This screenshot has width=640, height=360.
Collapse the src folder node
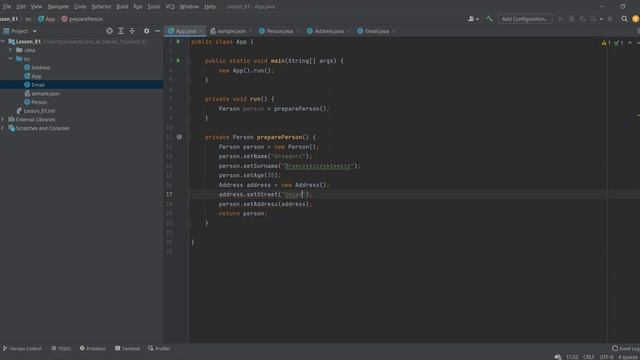(11, 59)
